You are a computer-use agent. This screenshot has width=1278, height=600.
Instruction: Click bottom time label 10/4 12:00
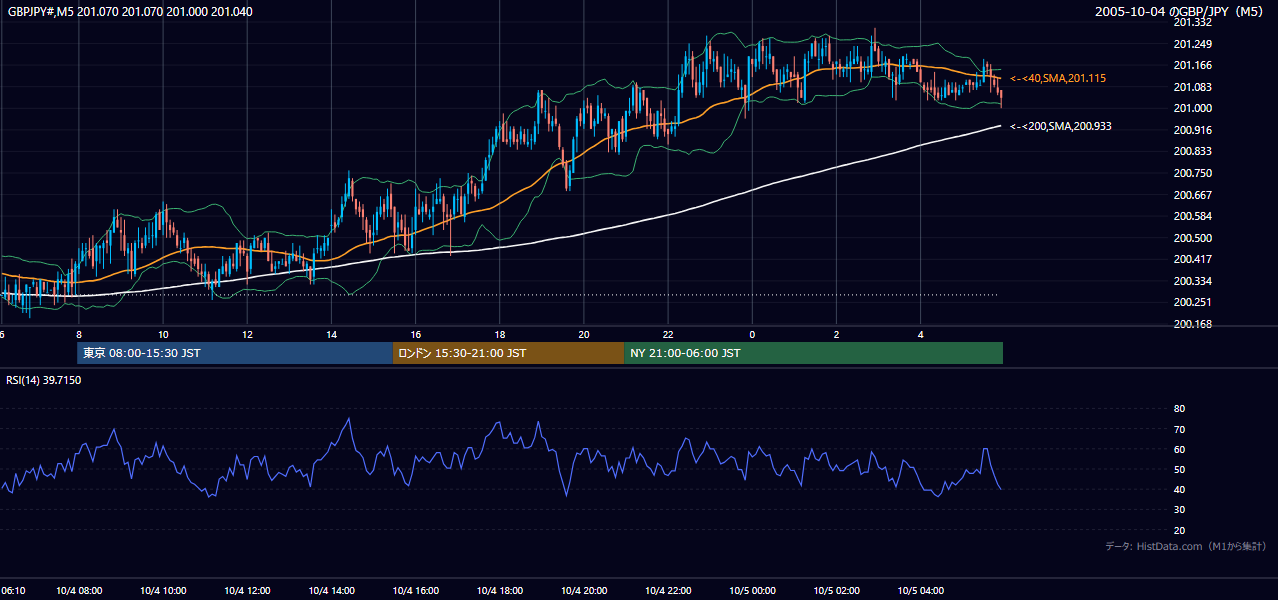pyautogui.click(x=247, y=591)
